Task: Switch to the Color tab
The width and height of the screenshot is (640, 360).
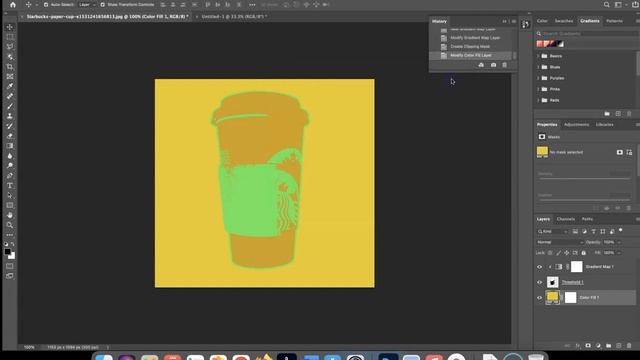Action: point(542,21)
